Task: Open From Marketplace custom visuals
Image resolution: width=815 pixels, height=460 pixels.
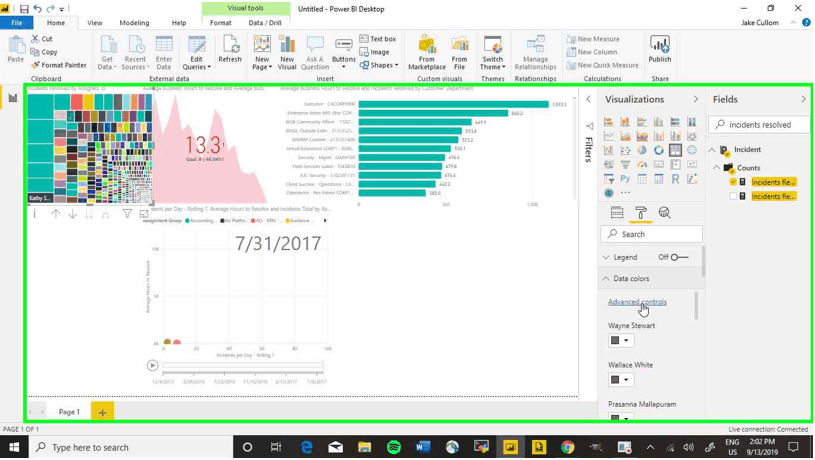Action: coord(427,52)
